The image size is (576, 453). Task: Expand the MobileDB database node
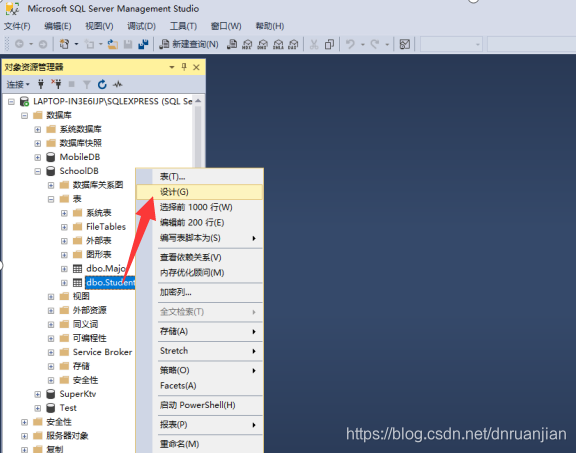coord(37,157)
